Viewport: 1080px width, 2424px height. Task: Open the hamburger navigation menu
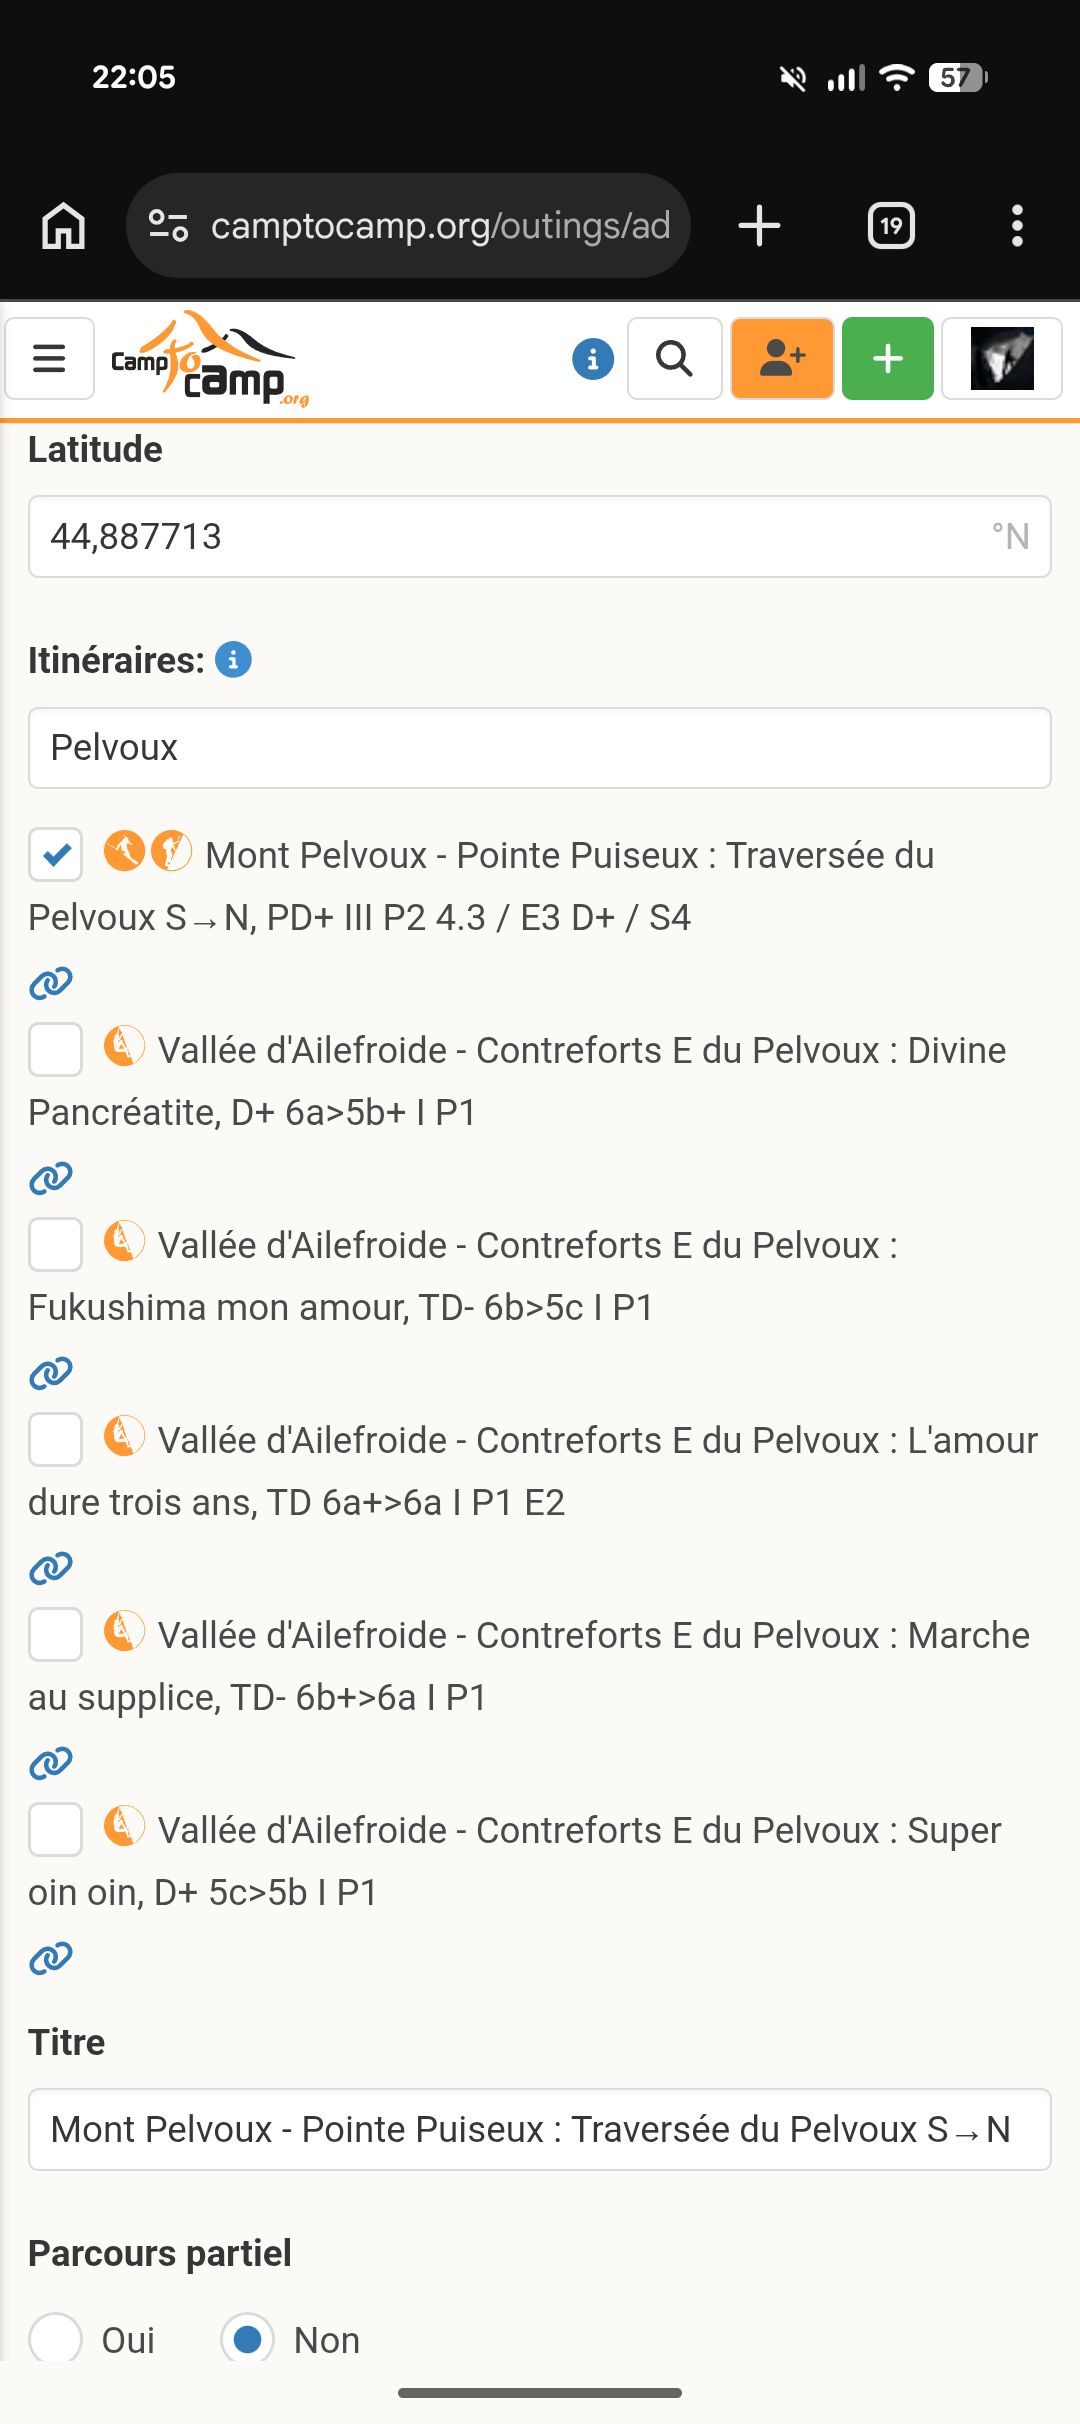(x=49, y=358)
